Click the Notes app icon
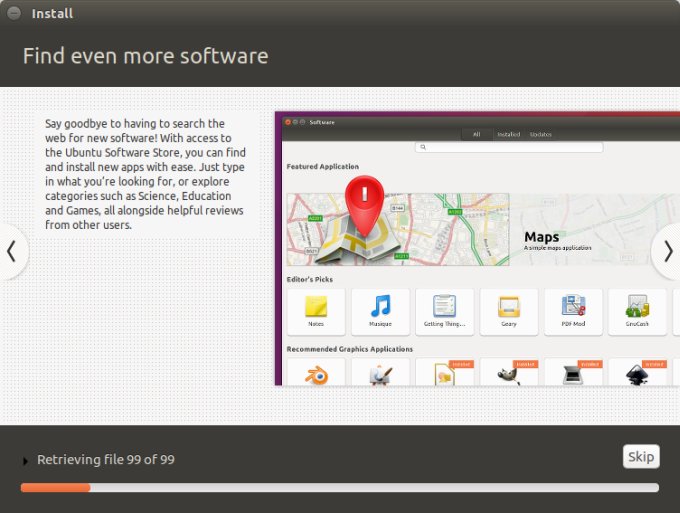The height and width of the screenshot is (513, 680). [316, 307]
